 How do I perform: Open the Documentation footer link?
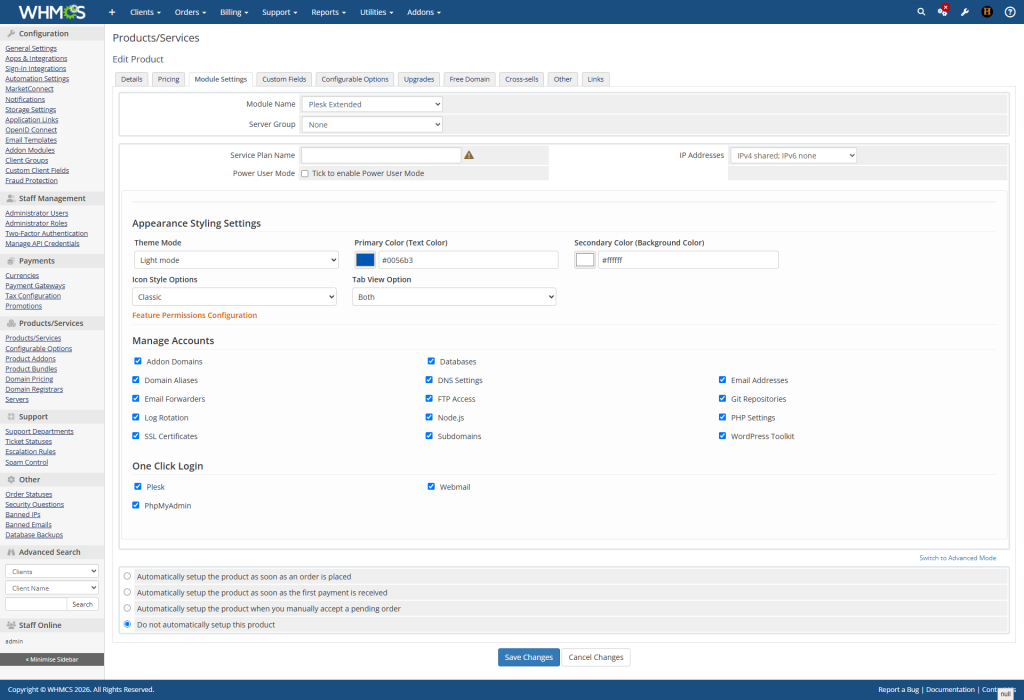(x=950, y=690)
